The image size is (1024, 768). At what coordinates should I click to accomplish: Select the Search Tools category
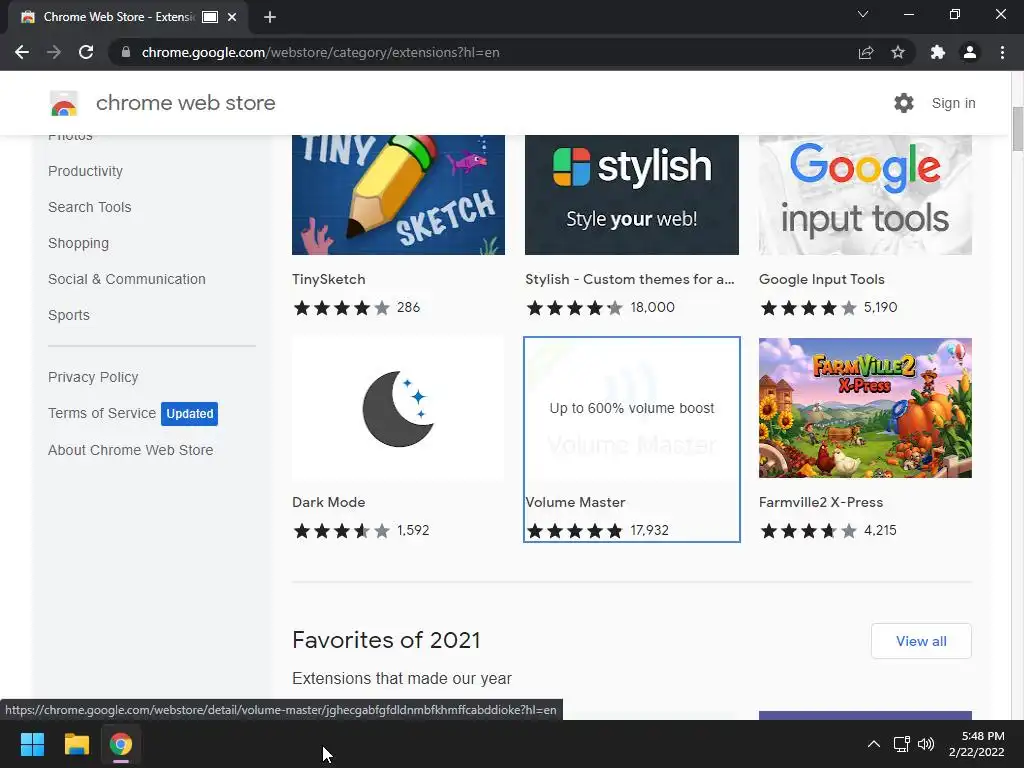click(x=89, y=207)
